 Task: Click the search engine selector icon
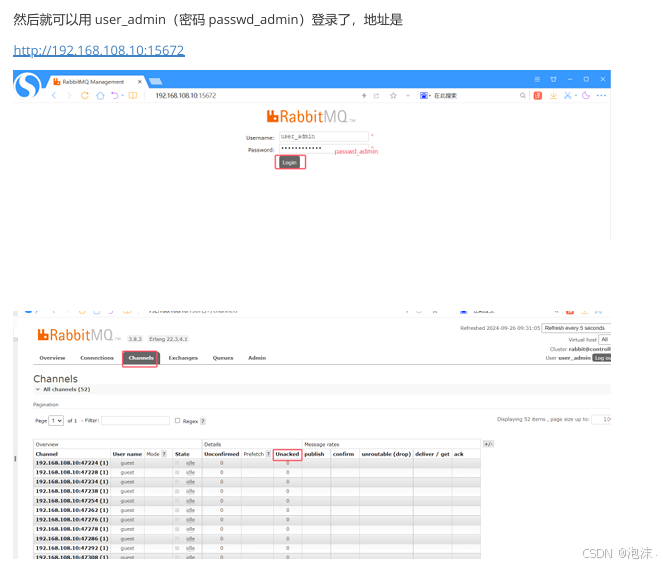pyautogui.click(x=424, y=96)
